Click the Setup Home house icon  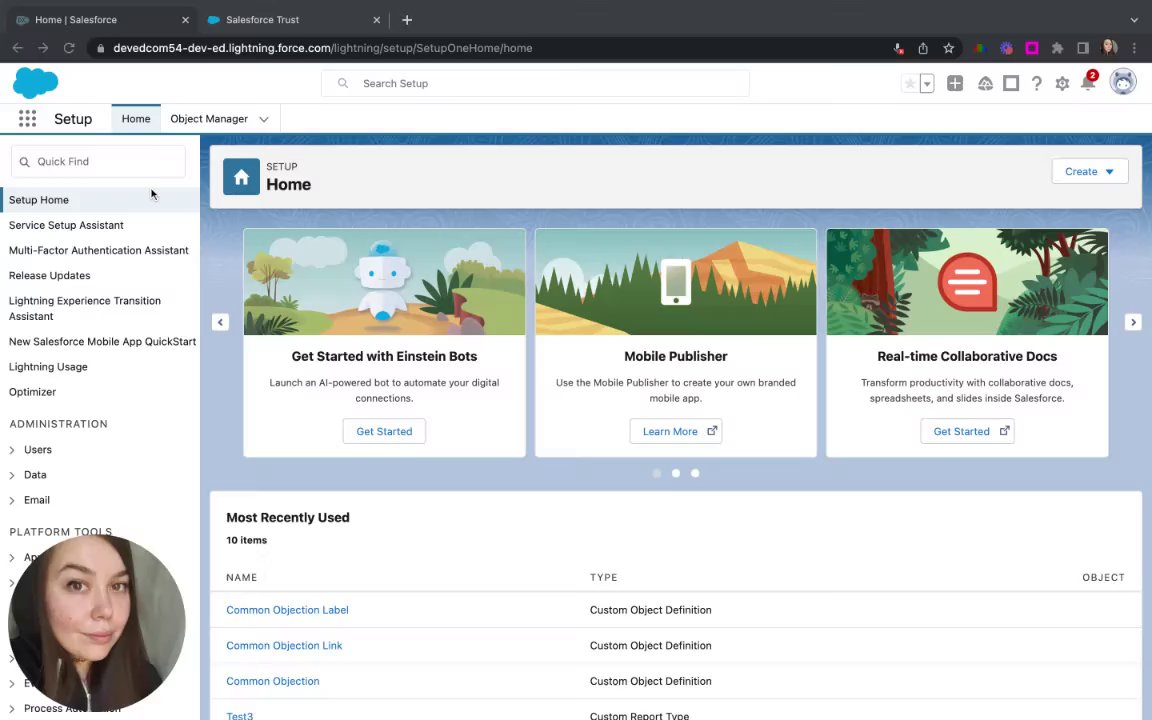pos(241,176)
